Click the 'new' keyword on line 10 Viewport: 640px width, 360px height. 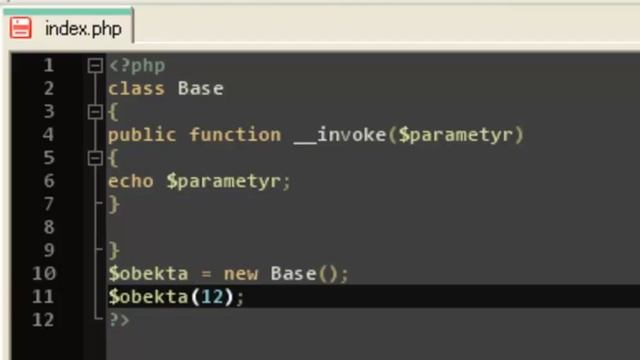(241, 274)
